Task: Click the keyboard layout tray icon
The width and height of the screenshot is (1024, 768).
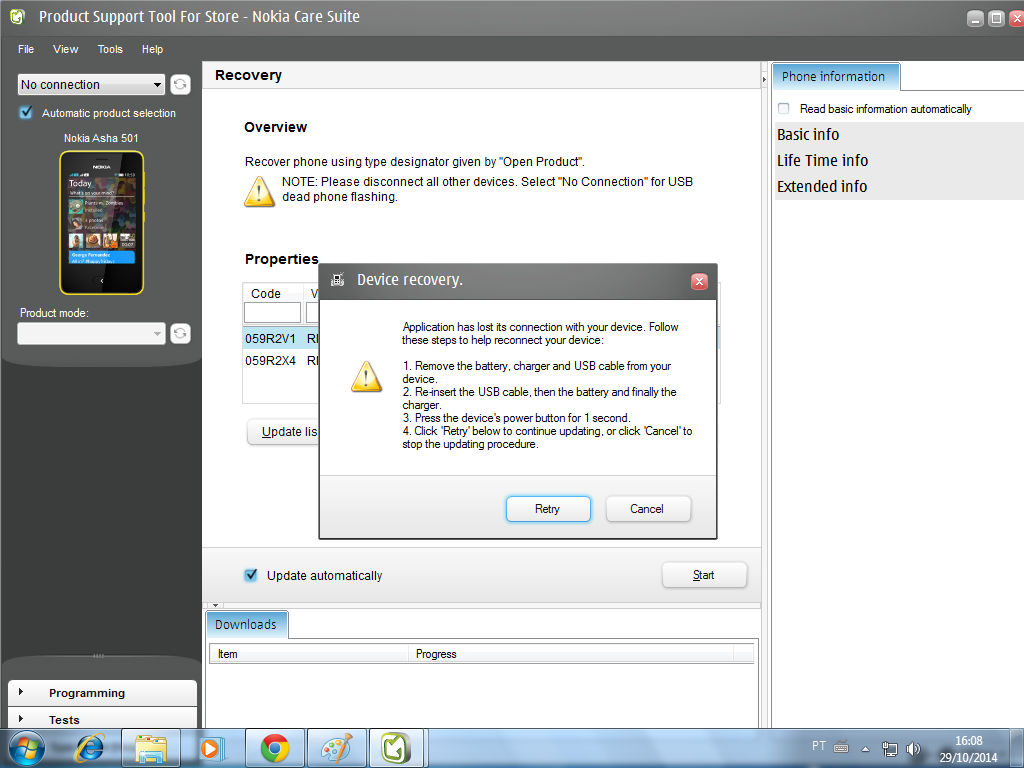Action: pos(841,746)
